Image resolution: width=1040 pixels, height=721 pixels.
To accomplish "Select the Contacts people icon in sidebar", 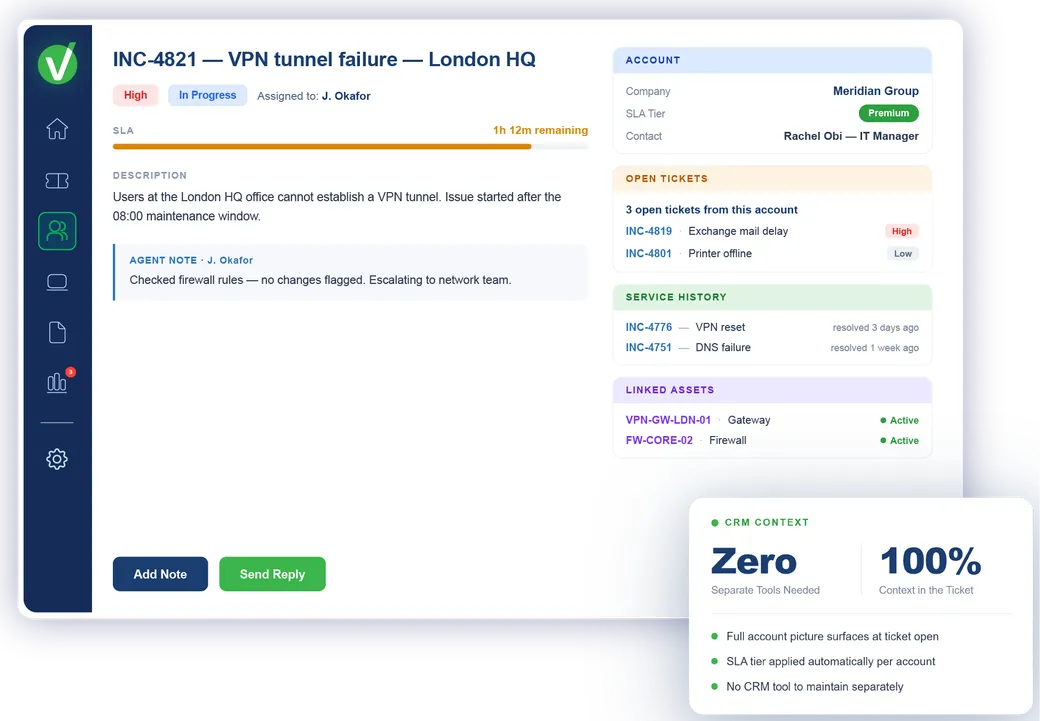I will pos(57,231).
